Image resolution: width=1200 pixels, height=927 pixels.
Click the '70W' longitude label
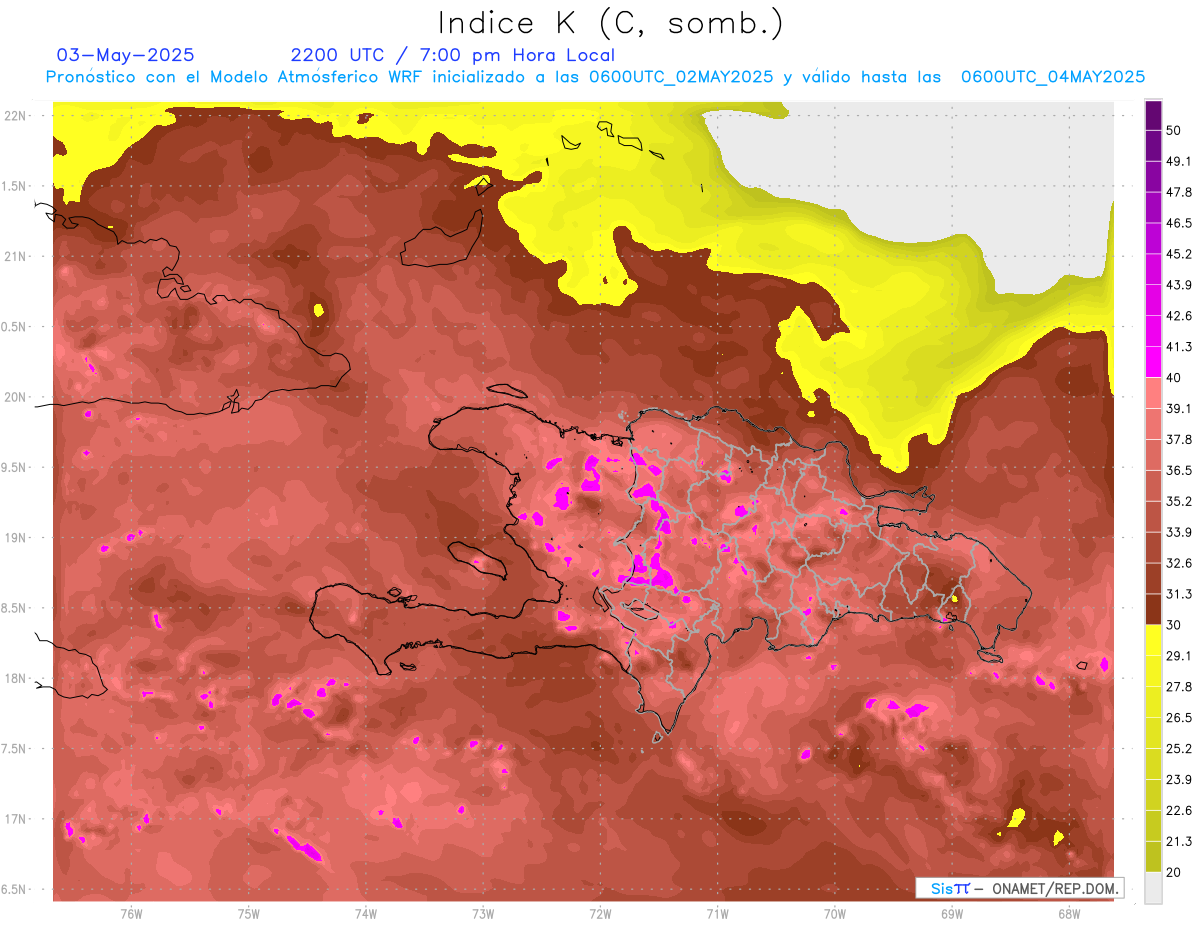834,914
